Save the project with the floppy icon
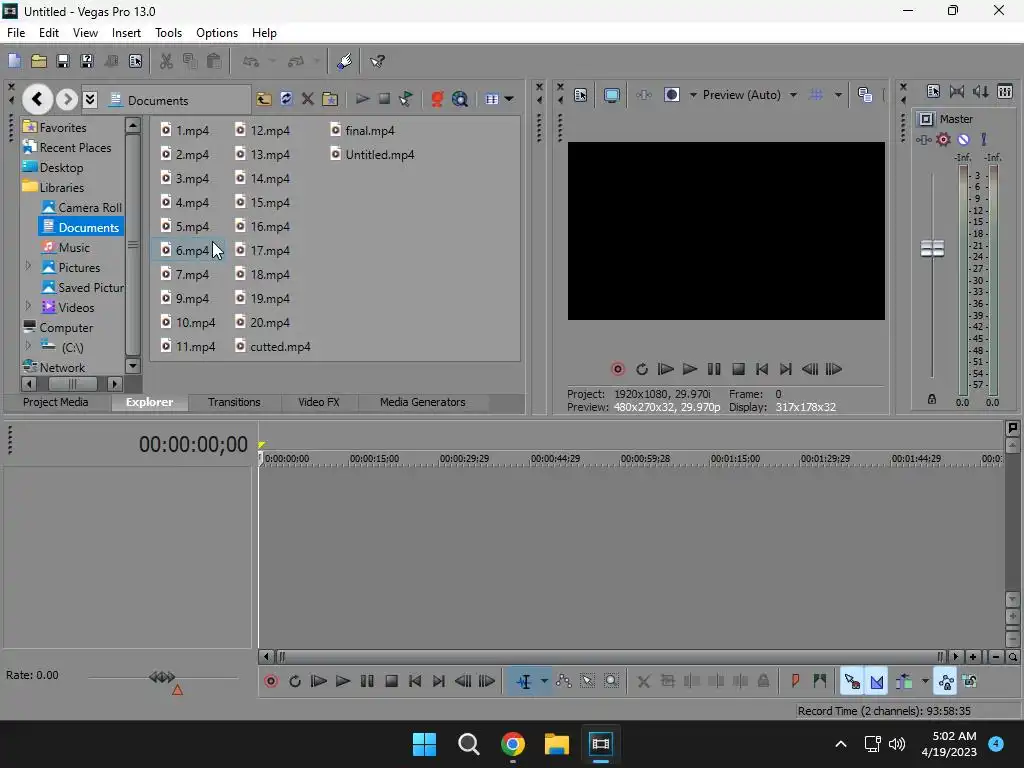This screenshot has width=1024, height=768. (x=63, y=61)
